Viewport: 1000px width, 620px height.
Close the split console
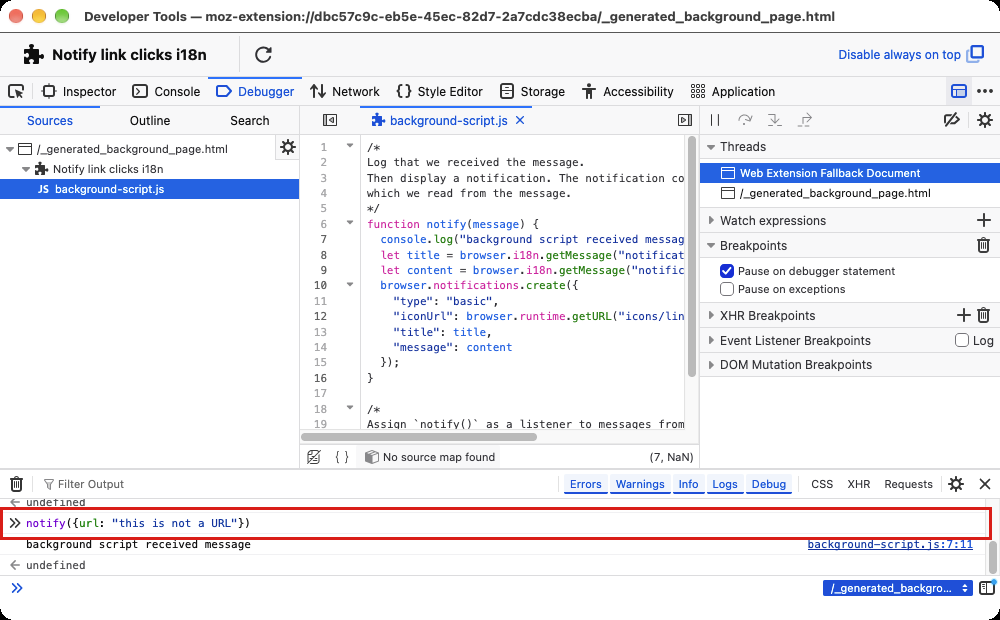[x=985, y=483]
